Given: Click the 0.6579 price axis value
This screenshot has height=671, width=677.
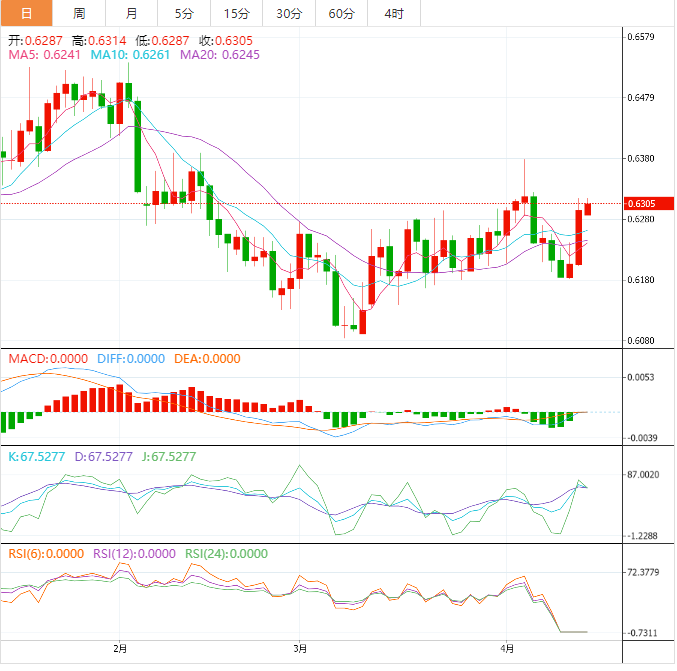Looking at the screenshot, I should point(641,37).
